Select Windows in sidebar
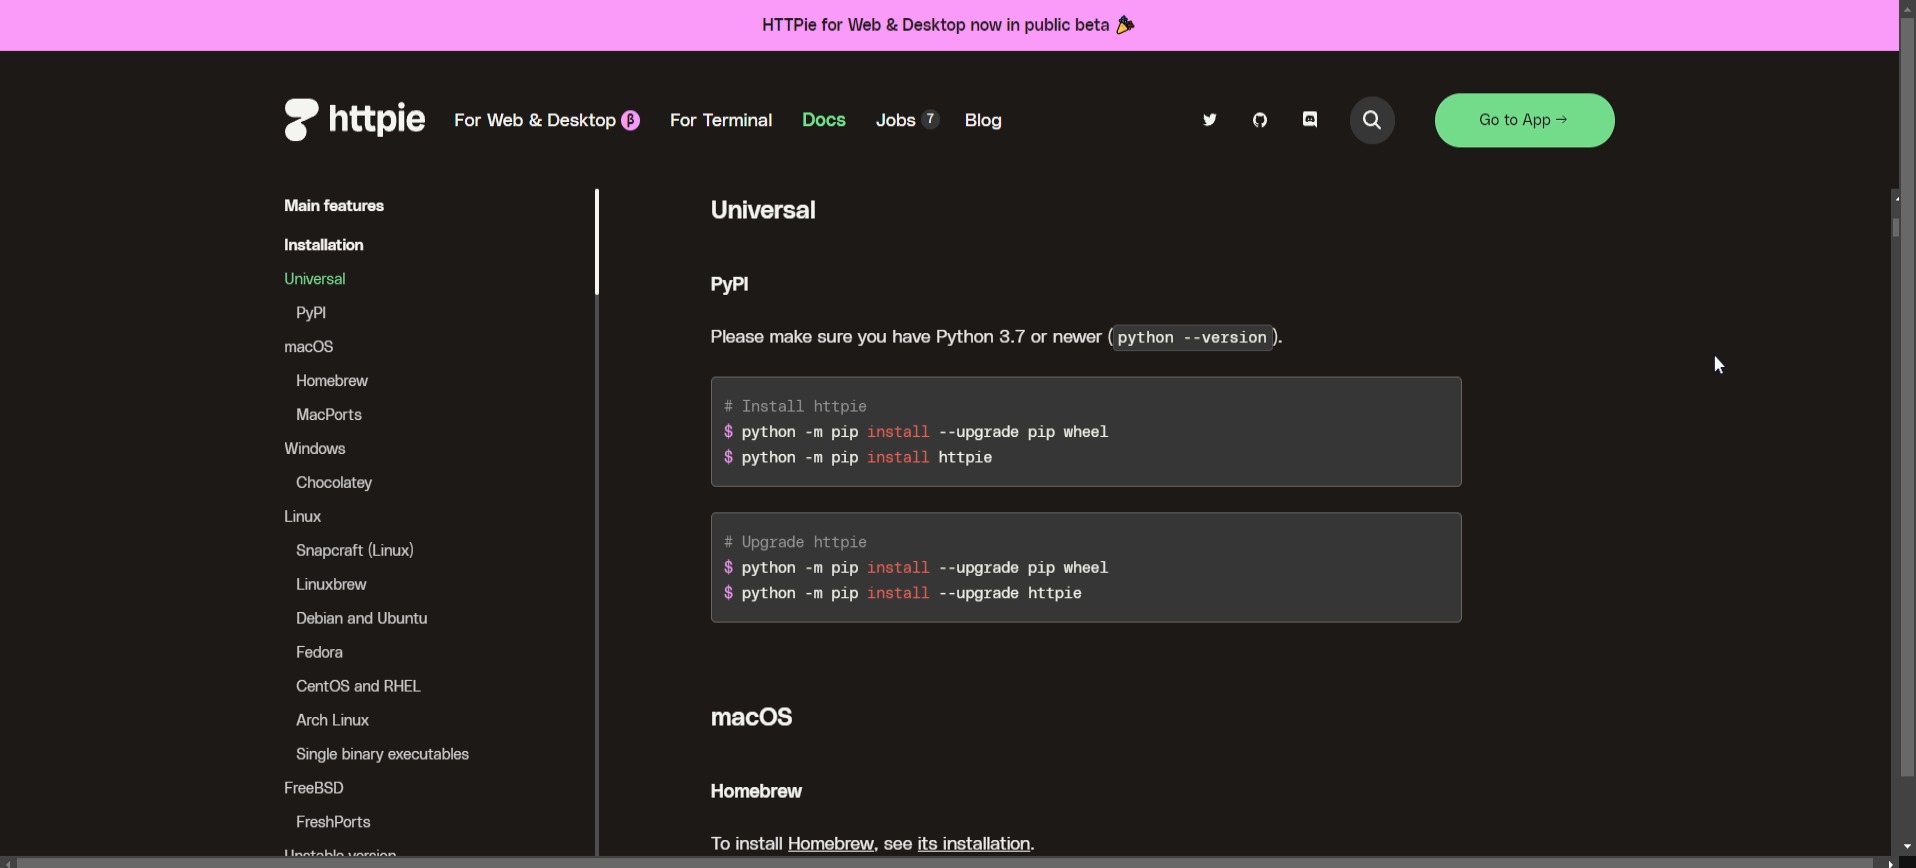The height and width of the screenshot is (868, 1916). pyautogui.click(x=315, y=450)
